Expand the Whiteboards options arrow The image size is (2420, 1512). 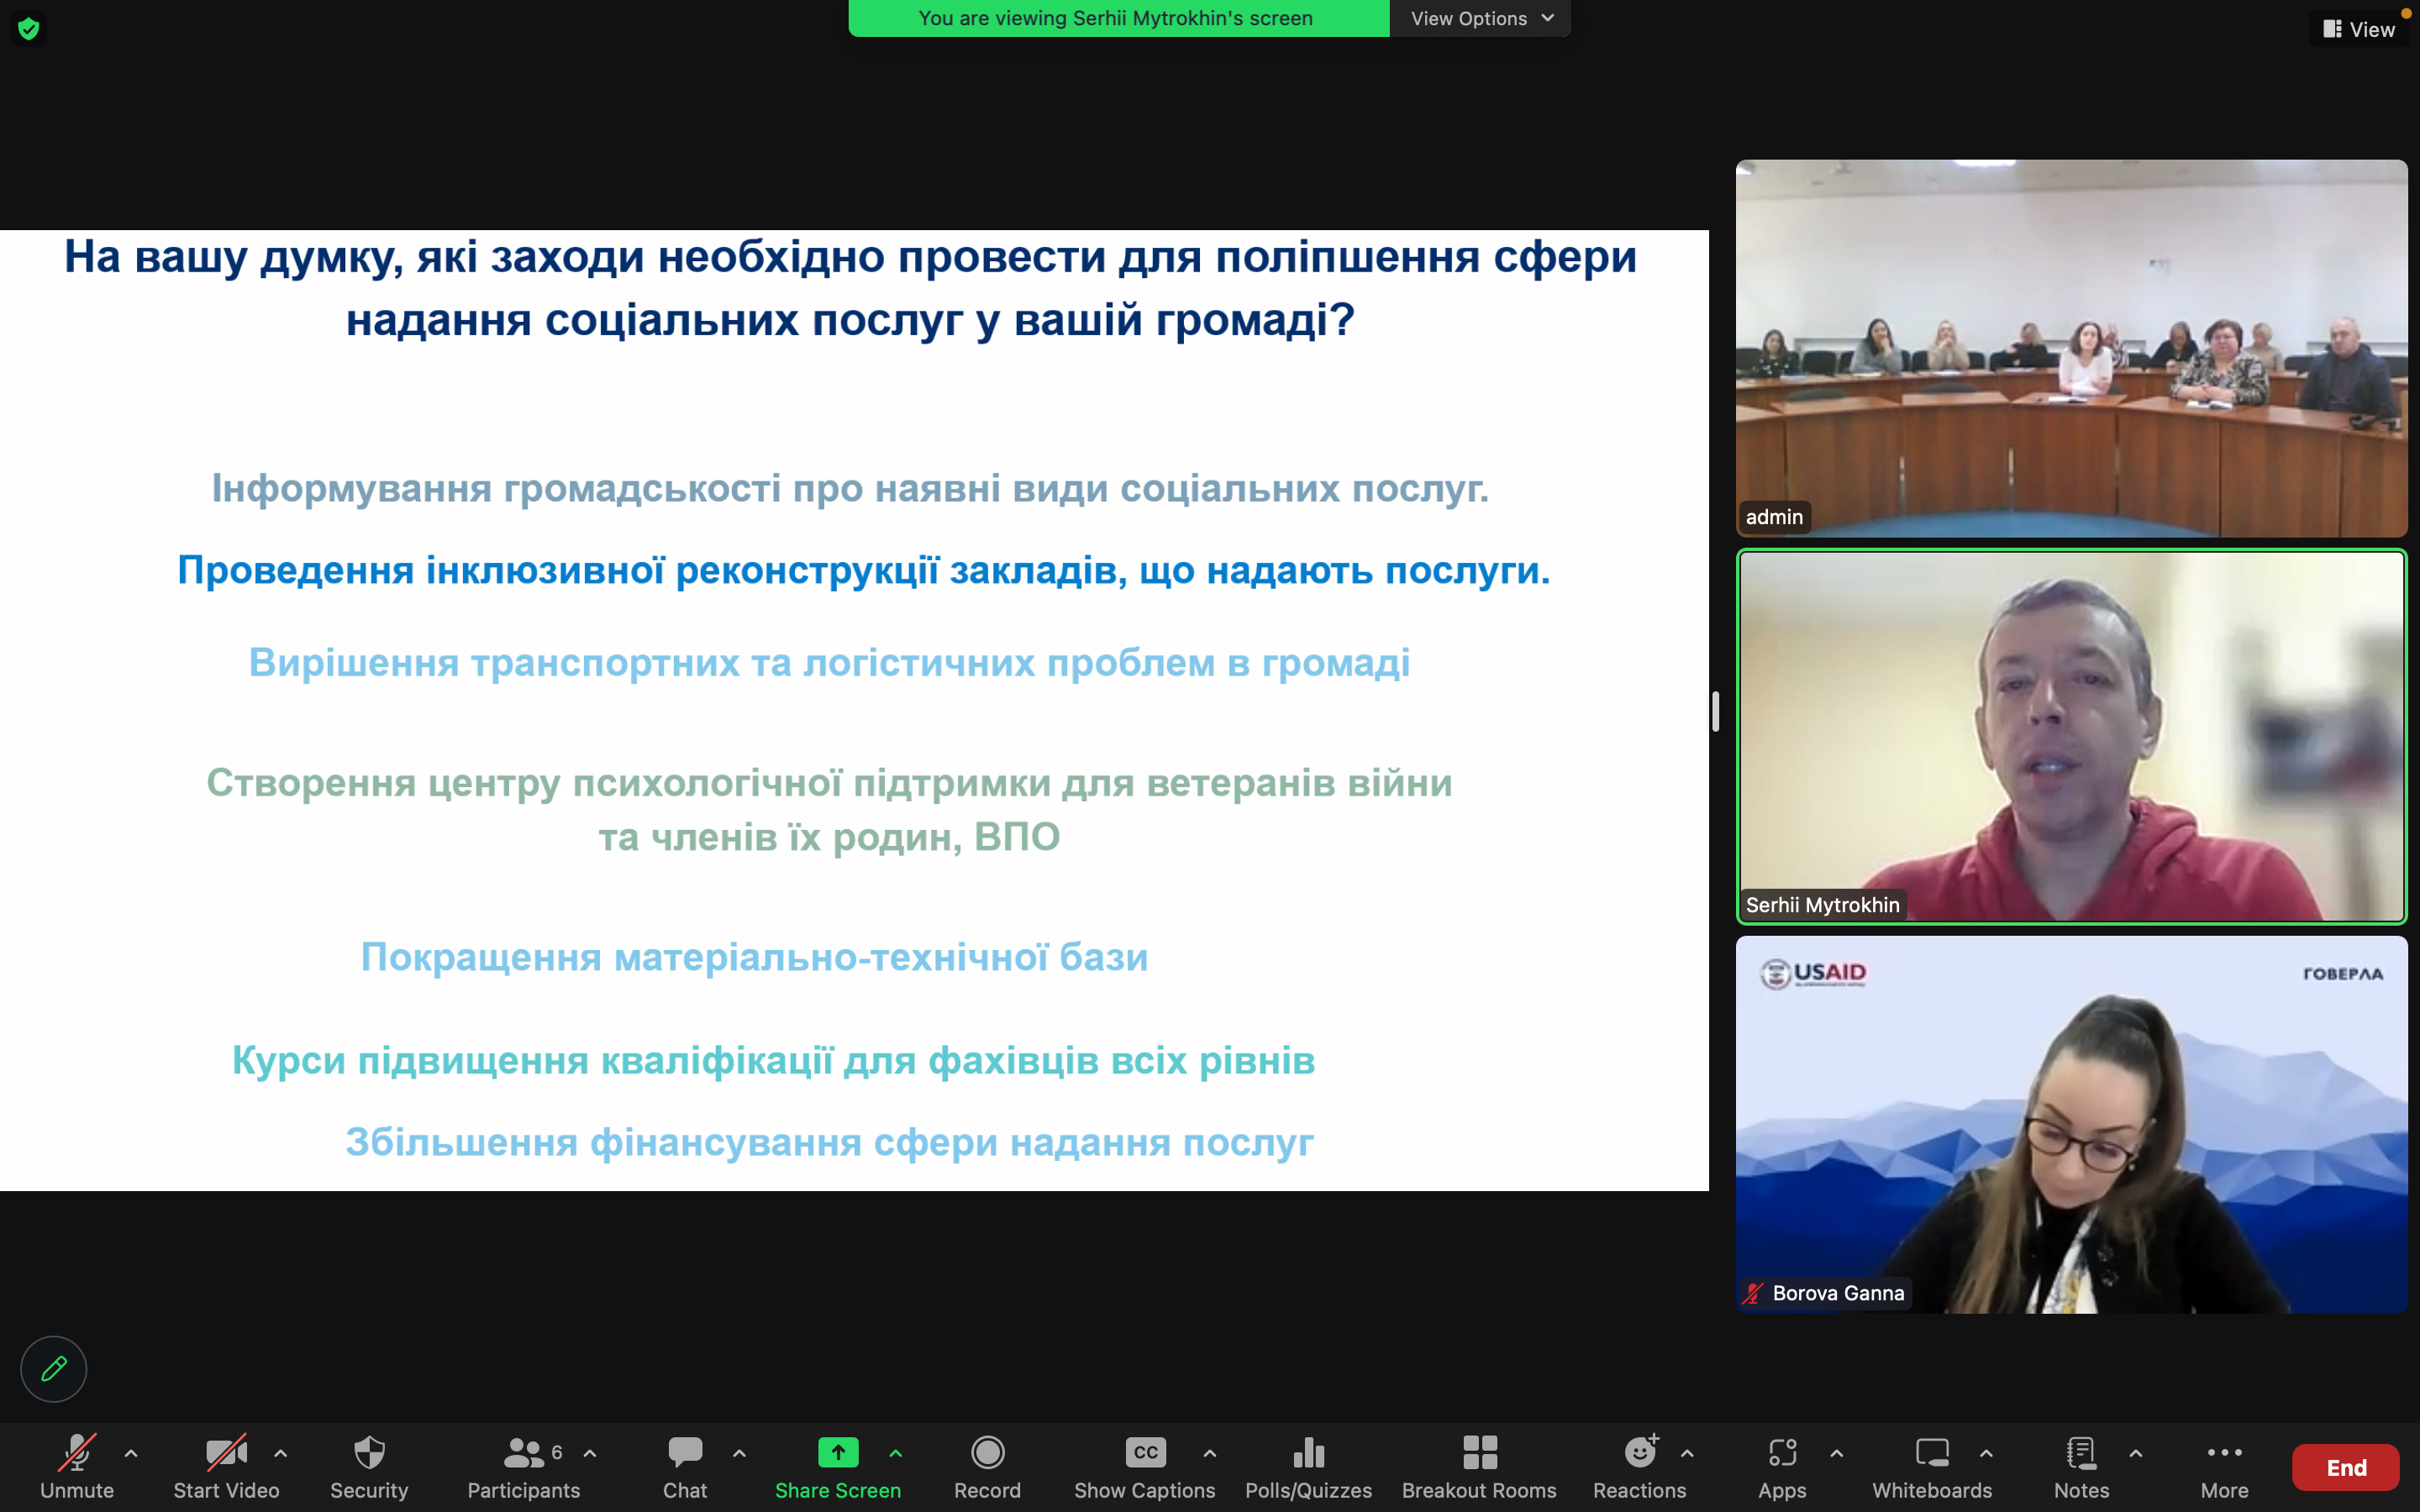1986,1453
